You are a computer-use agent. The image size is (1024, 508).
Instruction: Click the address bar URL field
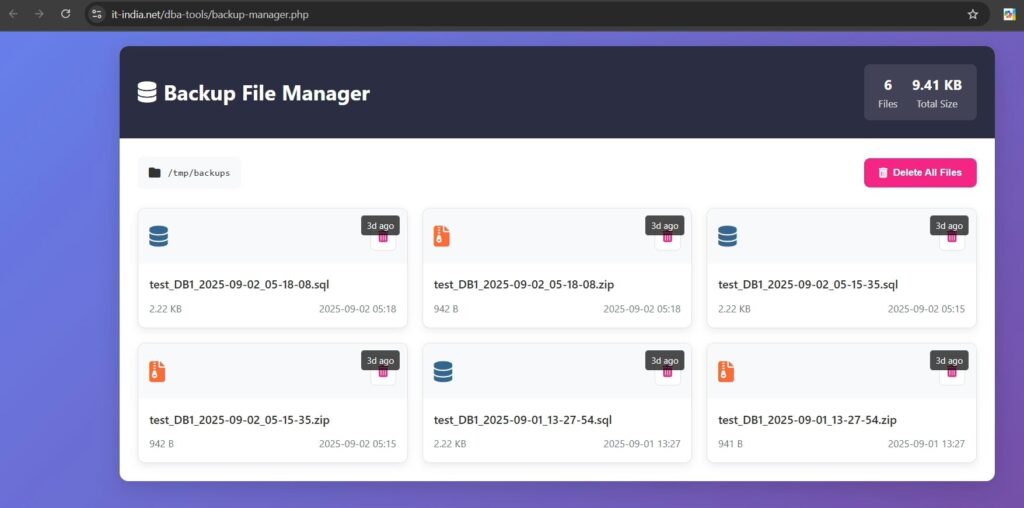point(536,14)
